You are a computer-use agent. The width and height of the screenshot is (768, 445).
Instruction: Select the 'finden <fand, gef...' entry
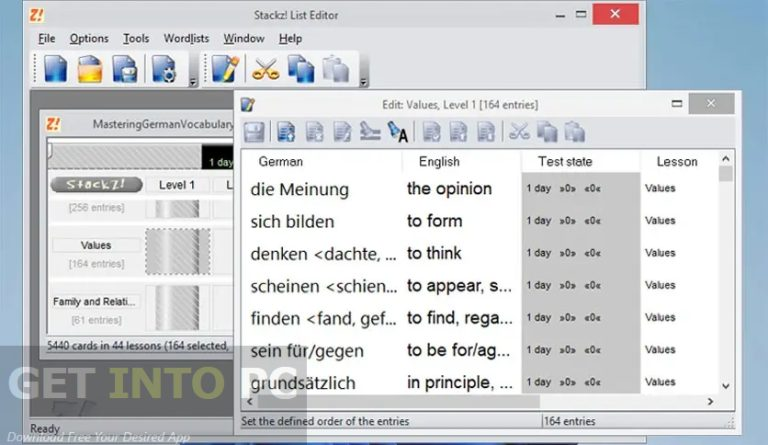pyautogui.click(x=323, y=319)
